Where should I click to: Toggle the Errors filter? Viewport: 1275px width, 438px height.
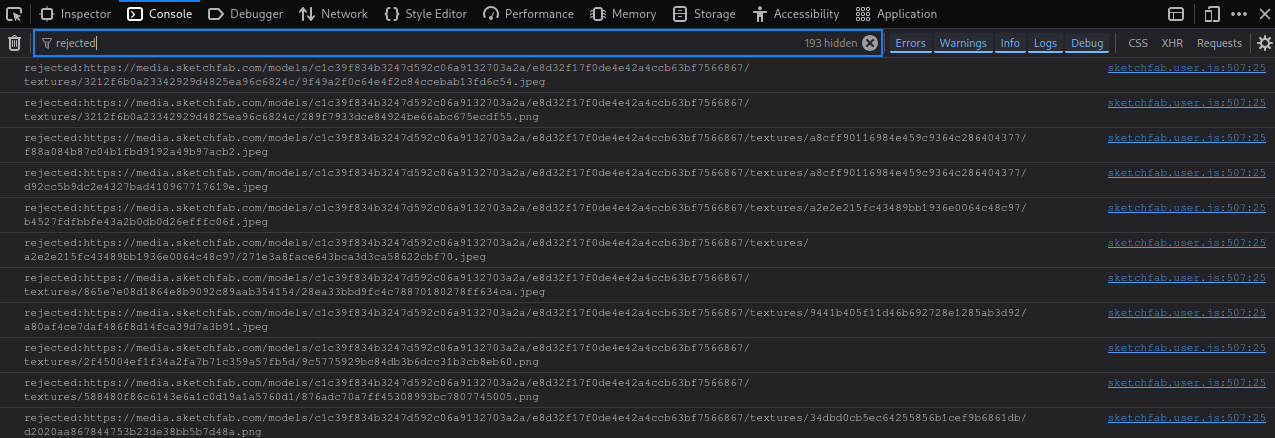point(910,43)
